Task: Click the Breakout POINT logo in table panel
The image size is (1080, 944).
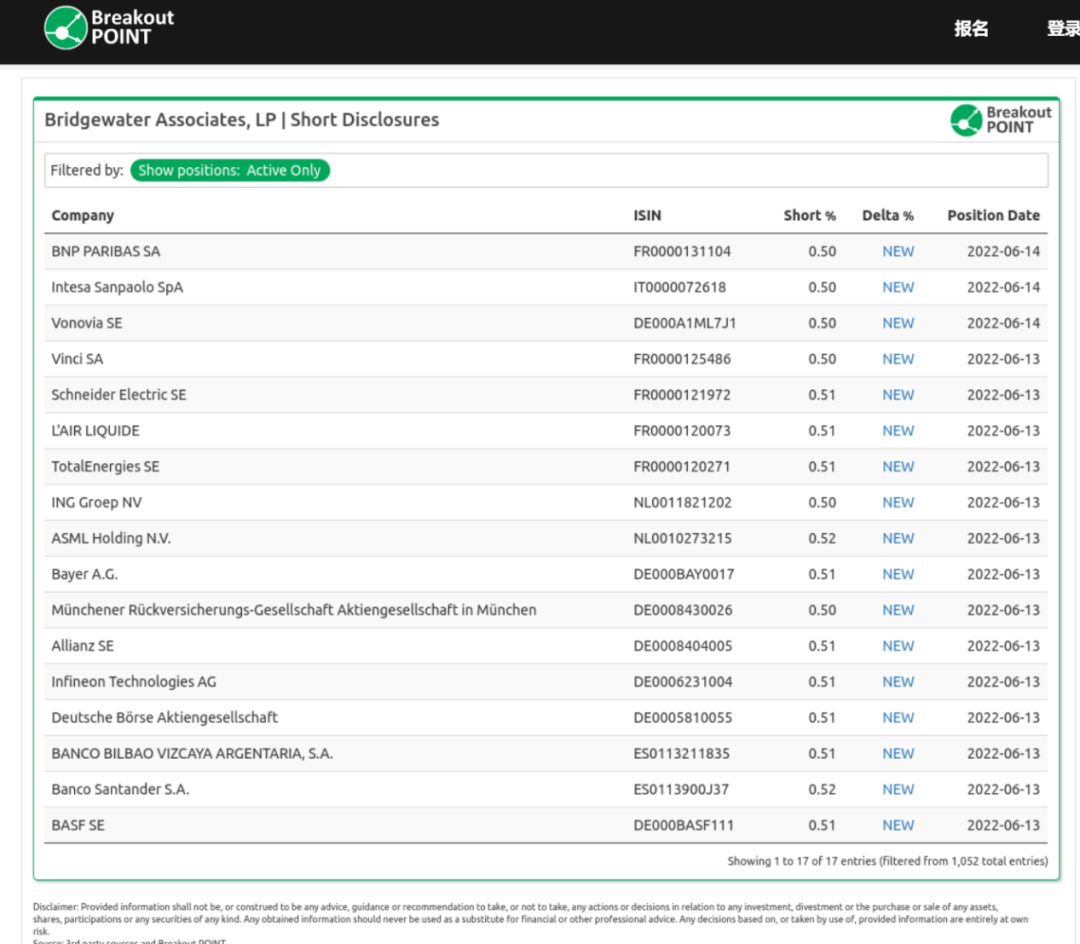Action: click(1001, 120)
